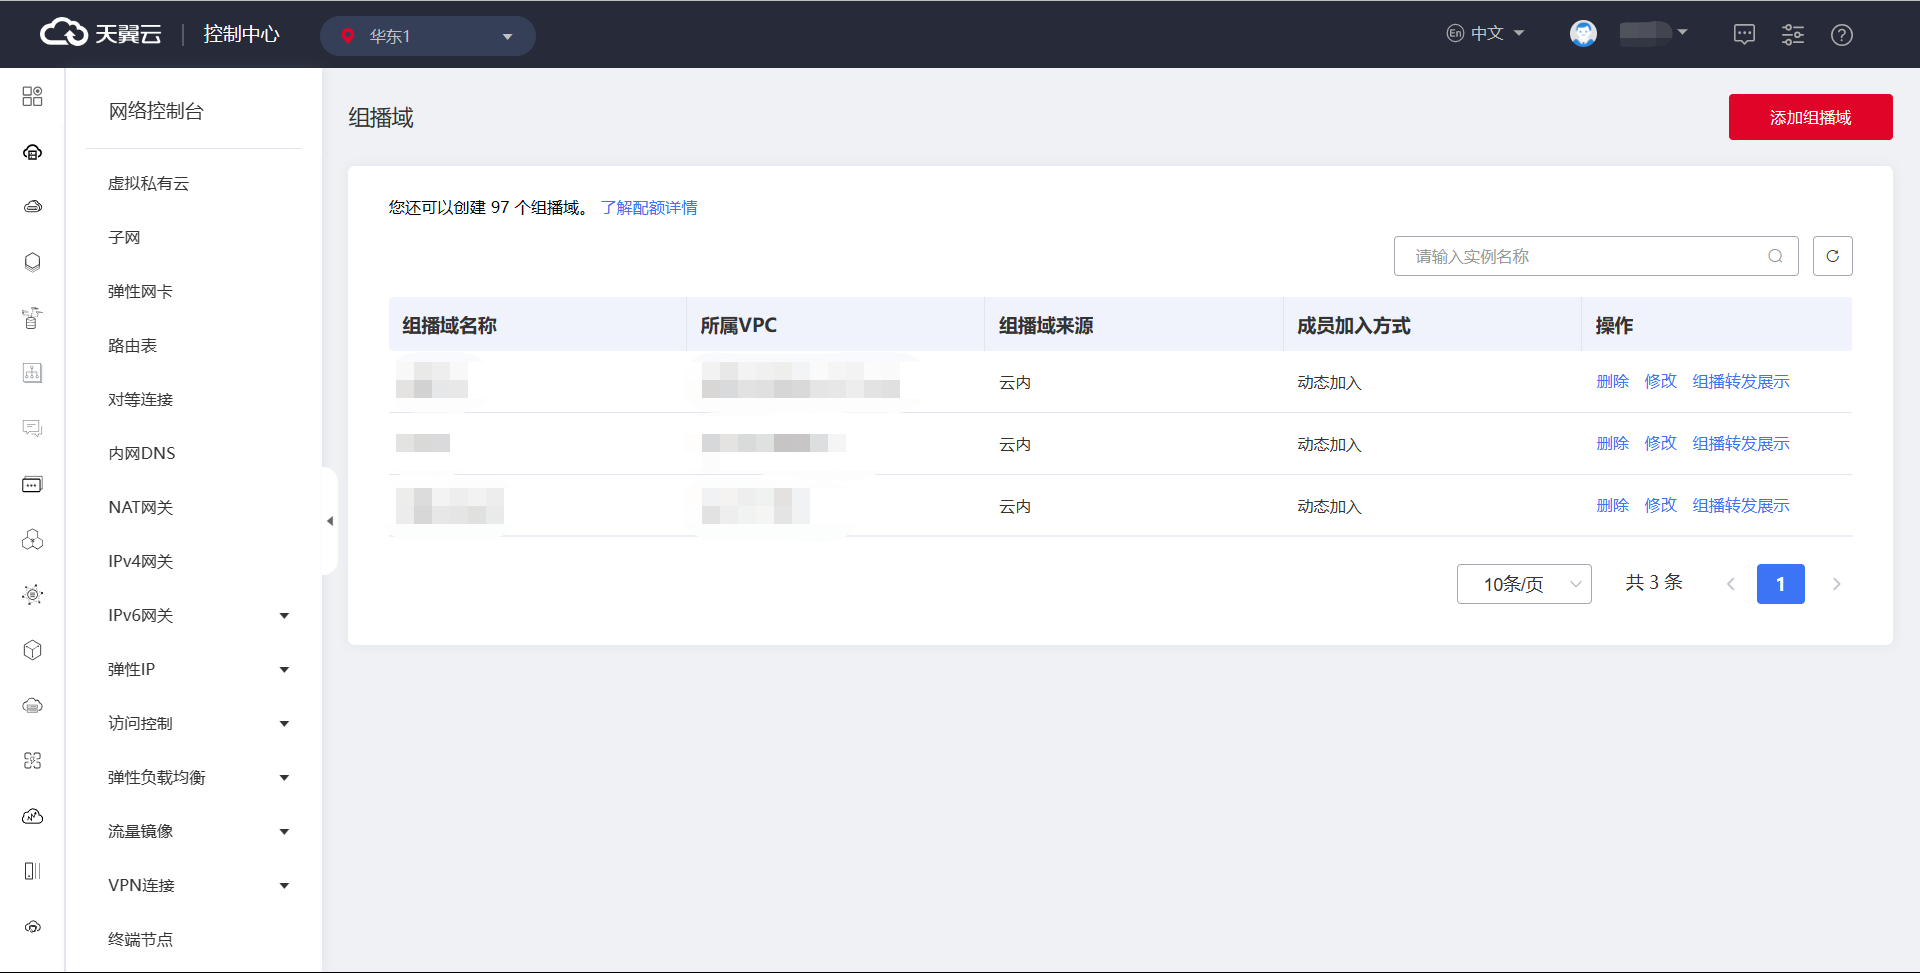Viewport: 1920px width, 973px height.
Task: Open the message chat icon in header
Action: tap(1744, 35)
